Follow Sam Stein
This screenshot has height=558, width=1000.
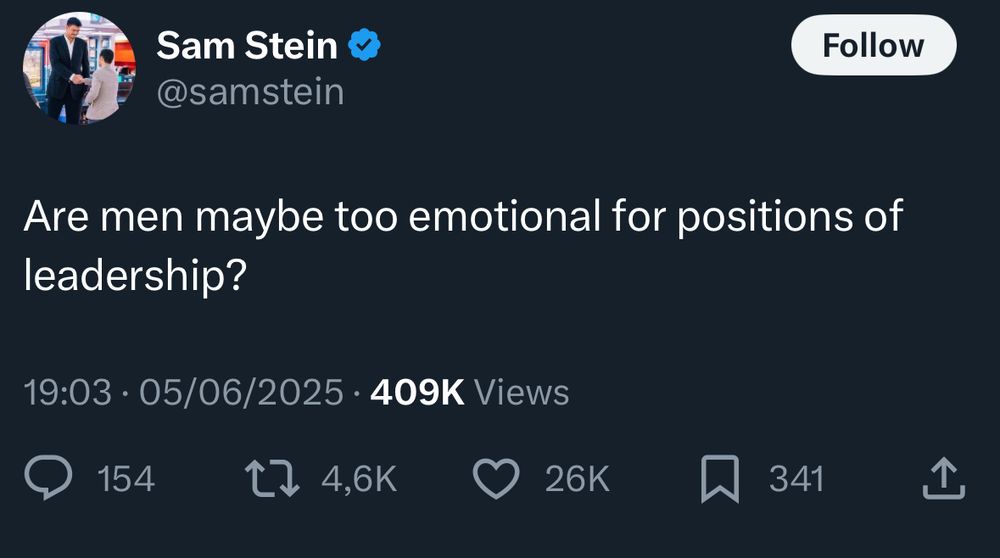[x=873, y=45]
